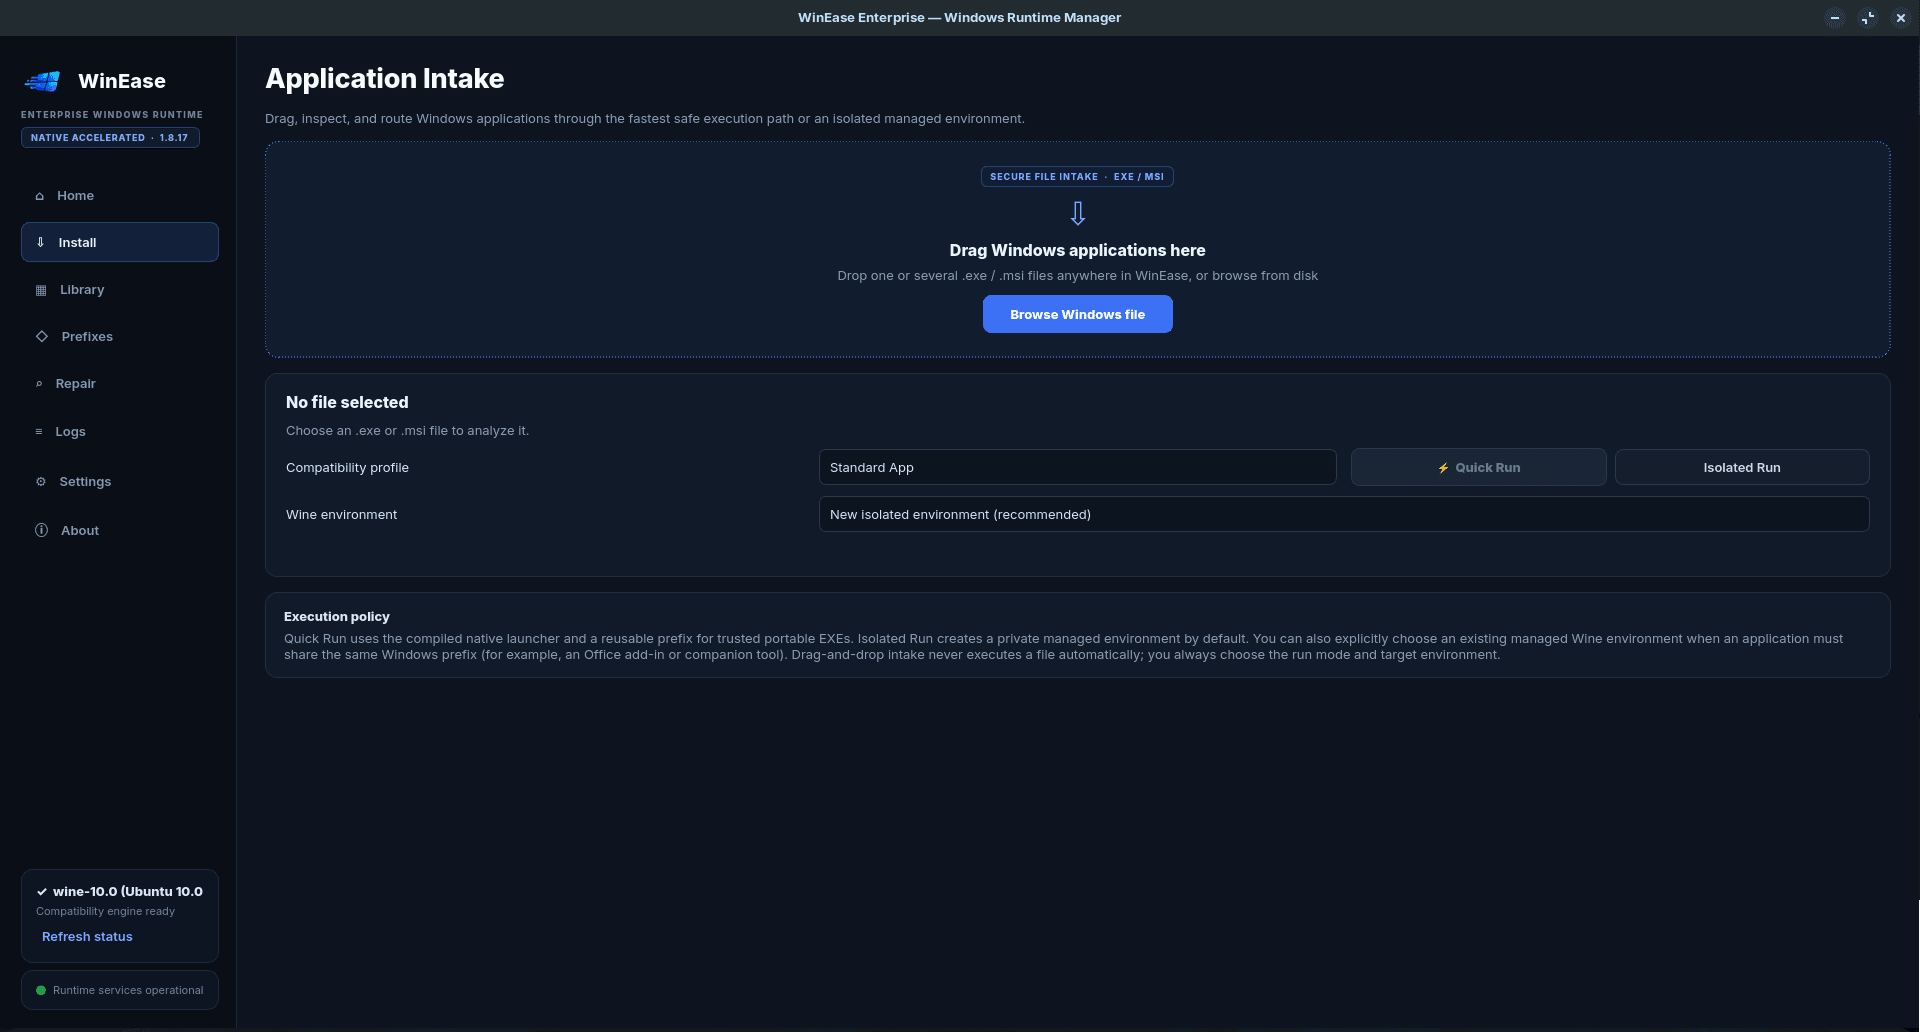Open the Logs section
The image size is (1920, 1032).
tap(120, 432)
